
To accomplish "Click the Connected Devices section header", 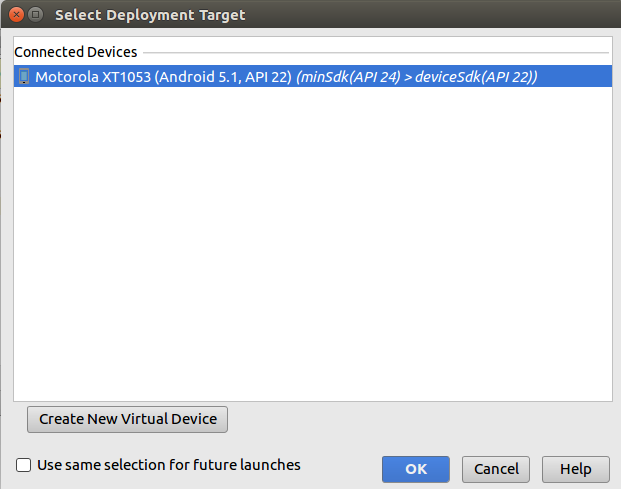I will 76,52.
